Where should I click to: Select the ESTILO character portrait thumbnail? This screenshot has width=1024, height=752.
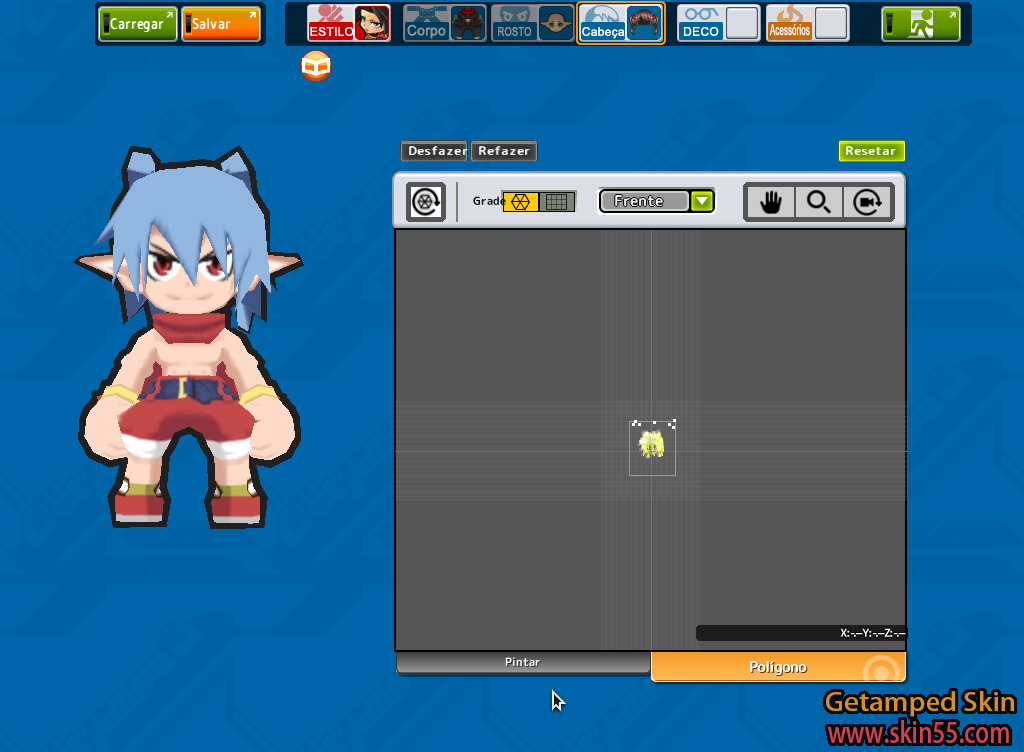click(x=372, y=23)
